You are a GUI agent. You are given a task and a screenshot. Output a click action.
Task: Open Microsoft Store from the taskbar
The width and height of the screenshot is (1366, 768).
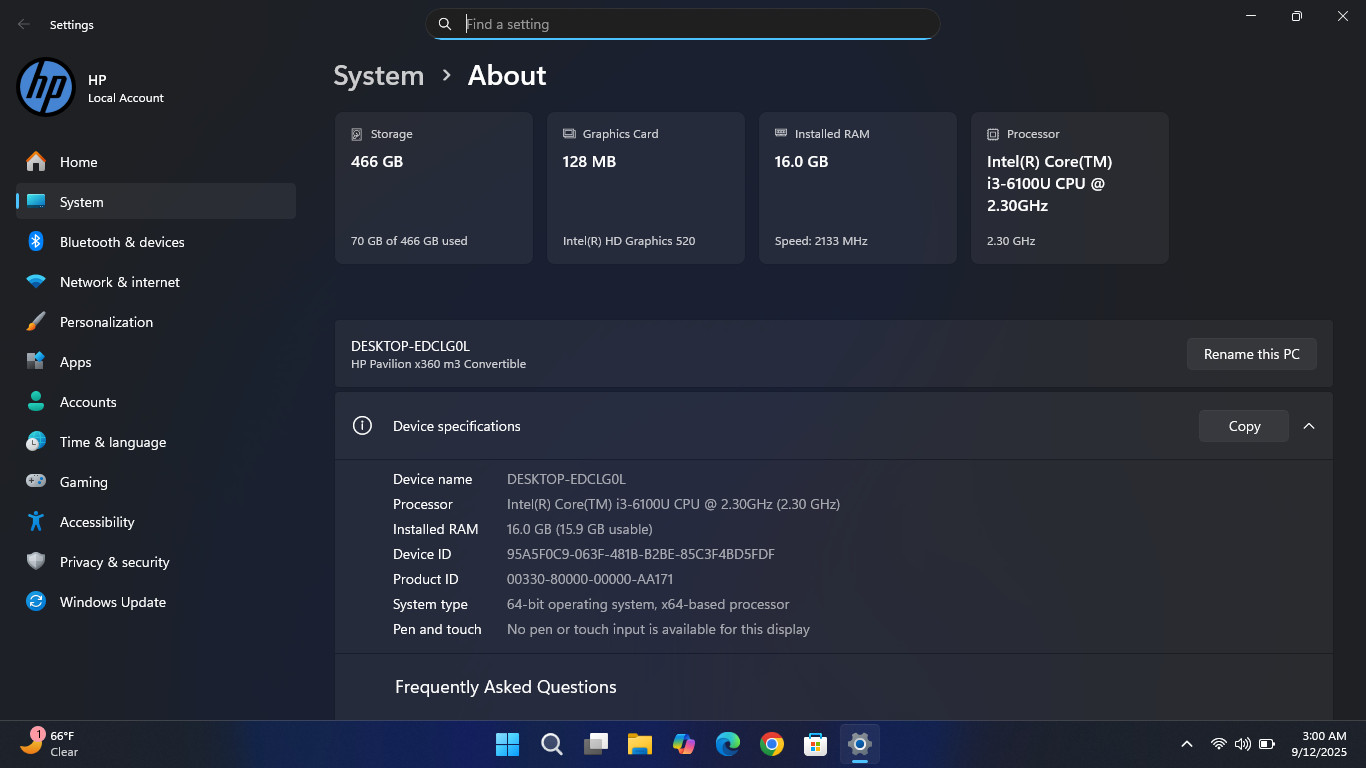pos(816,744)
